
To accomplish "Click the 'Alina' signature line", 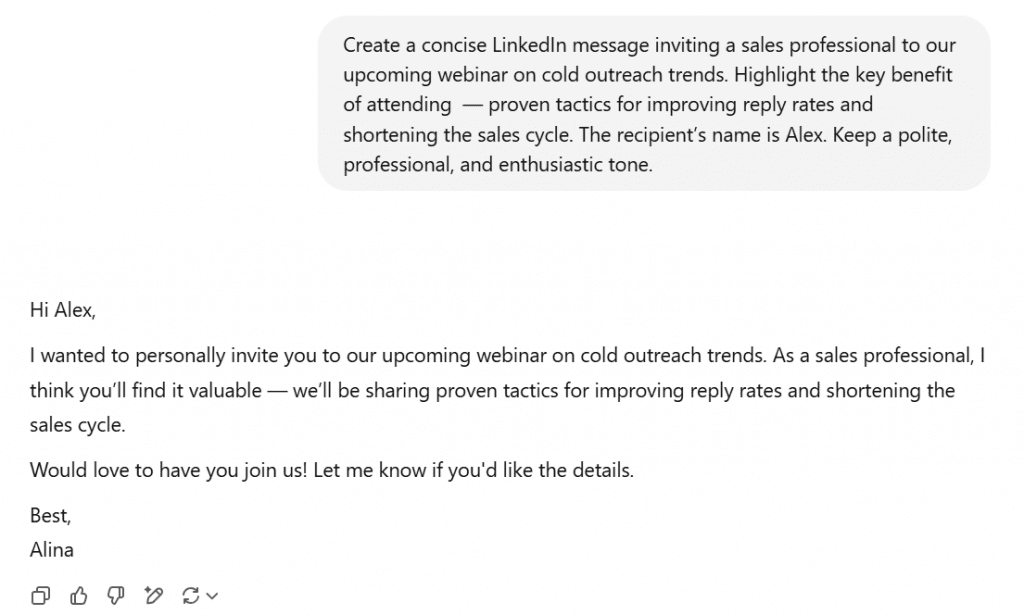I will [51, 549].
